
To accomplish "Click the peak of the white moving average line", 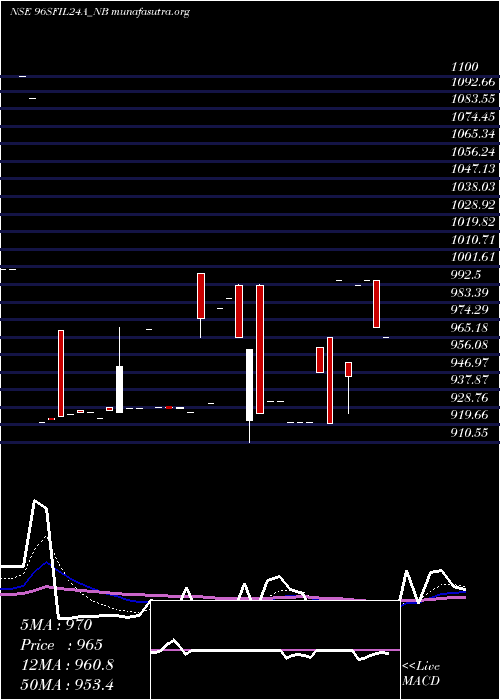I will 35,500.
